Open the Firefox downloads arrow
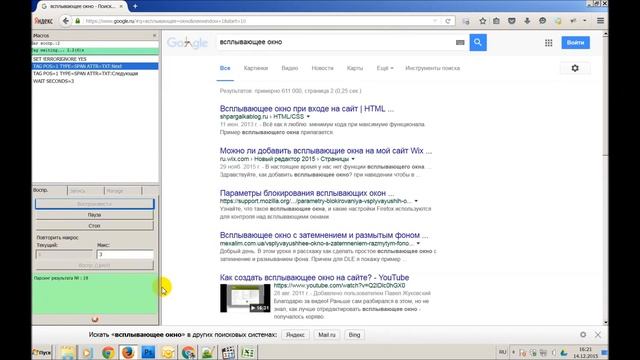640x360 pixels. tap(527, 21)
